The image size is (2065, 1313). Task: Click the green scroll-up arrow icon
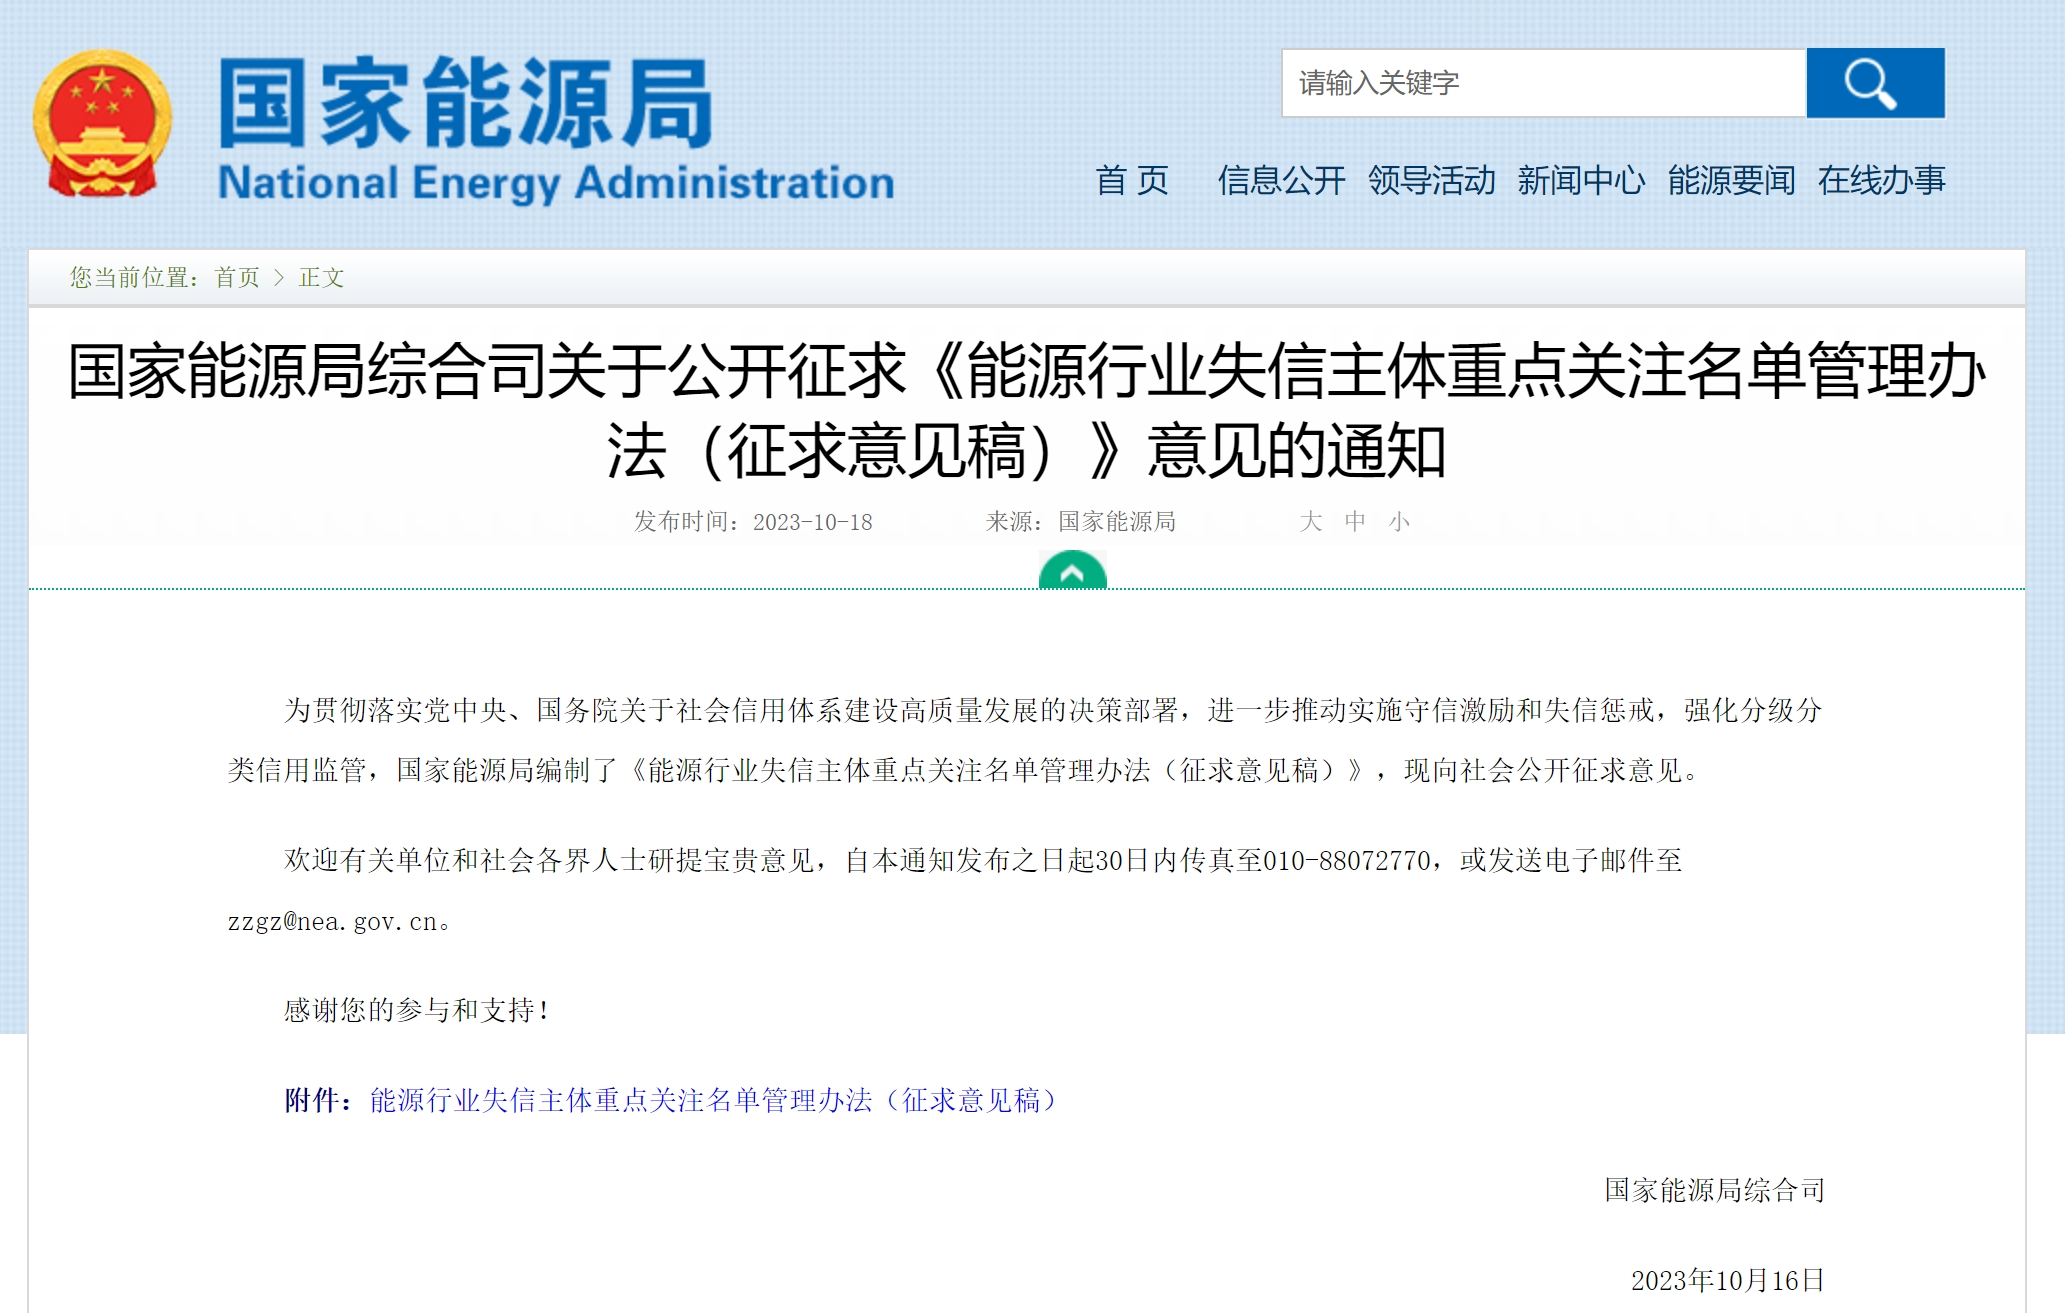(x=1072, y=572)
